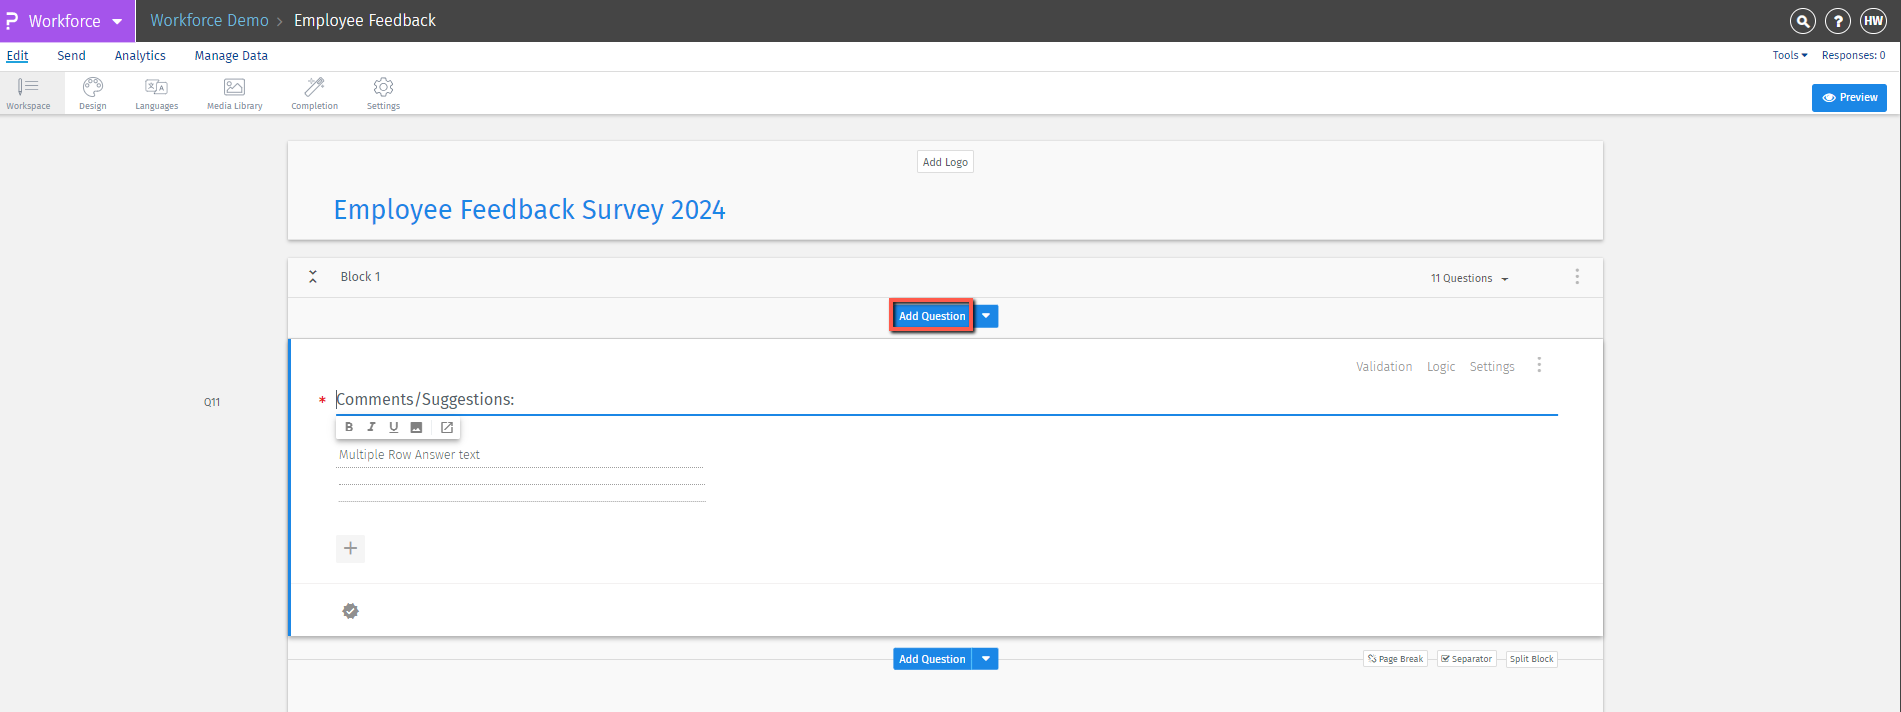This screenshot has width=1901, height=712.
Task: Click the Add Logo button
Action: point(945,162)
